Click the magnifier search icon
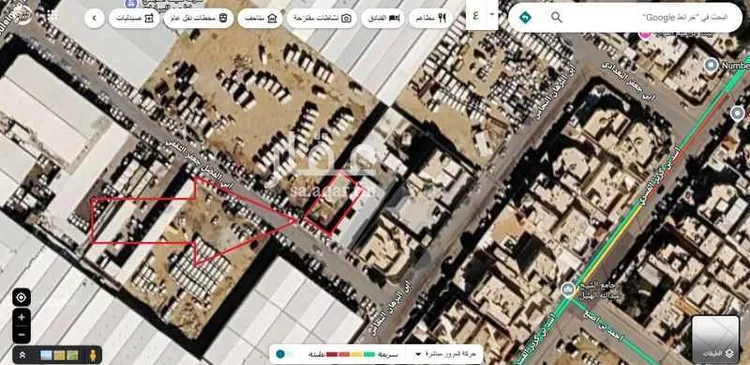Viewport: 750px width, 365px height. coord(556,18)
